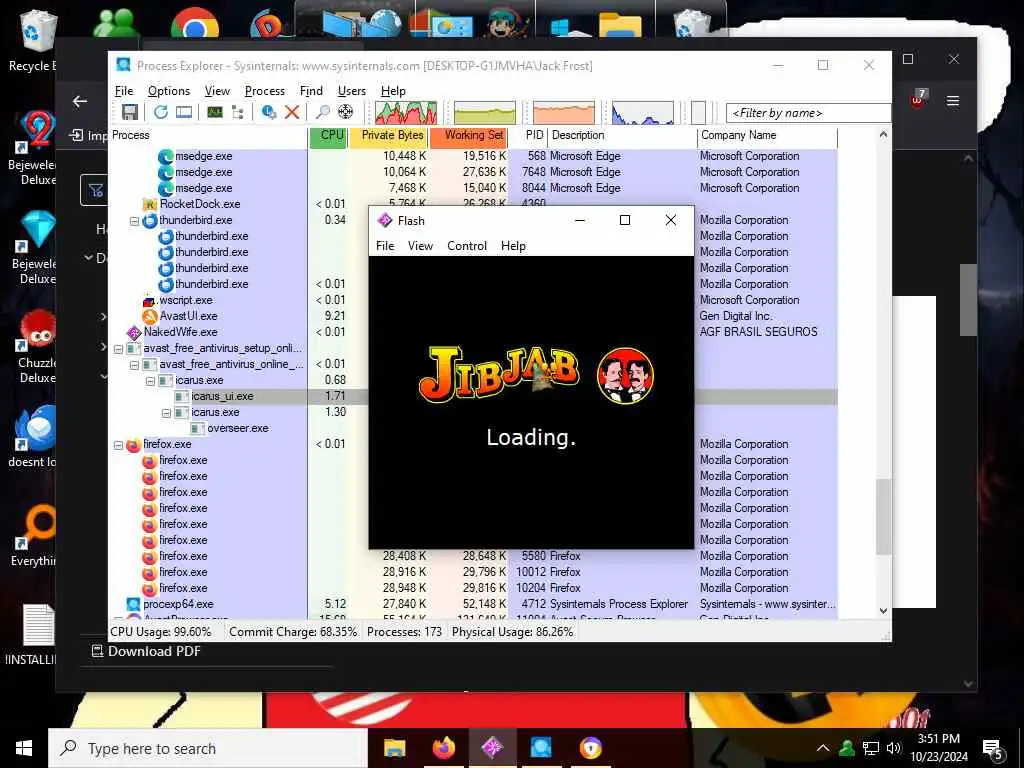Viewport: 1024px width, 768px height.
Task: Click the Refresh Now toolbar icon
Action: 161,112
